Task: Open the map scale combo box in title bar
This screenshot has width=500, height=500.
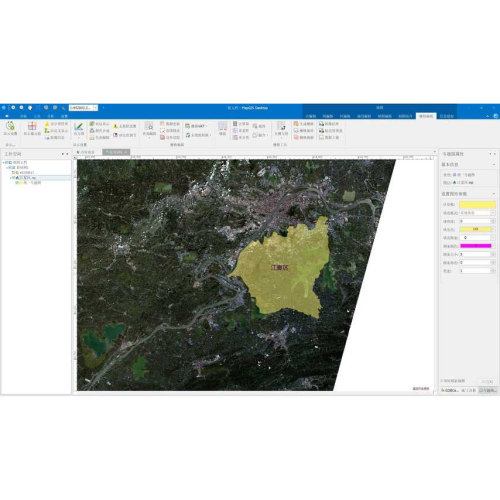Action: click(x=83, y=108)
